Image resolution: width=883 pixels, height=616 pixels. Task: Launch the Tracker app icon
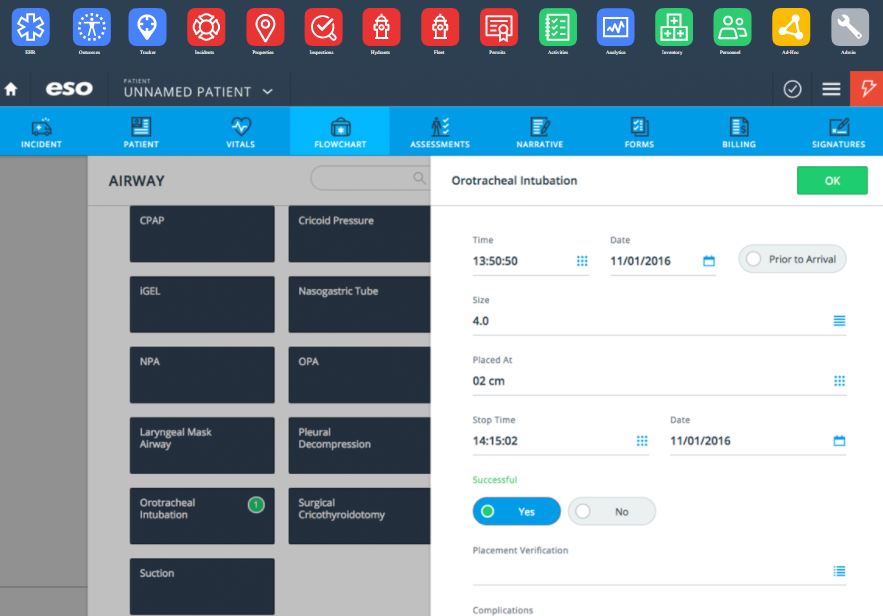click(x=148, y=27)
